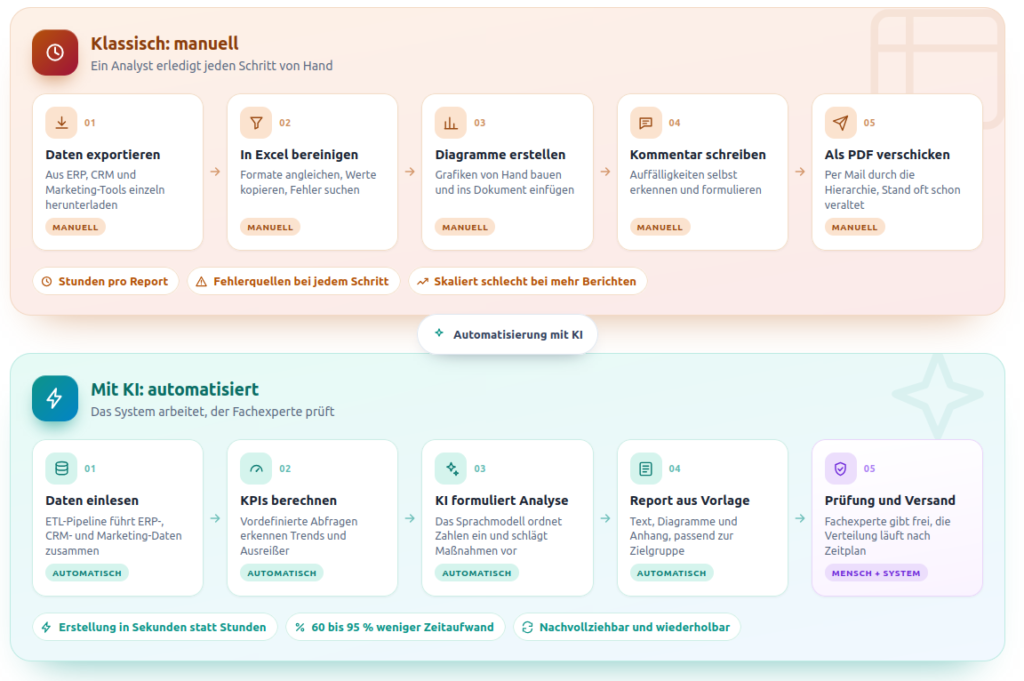1024x681 pixels.
Task: Click the MANUELL badge on 'Daten exportieren' card
Action: pyautogui.click(x=75, y=227)
